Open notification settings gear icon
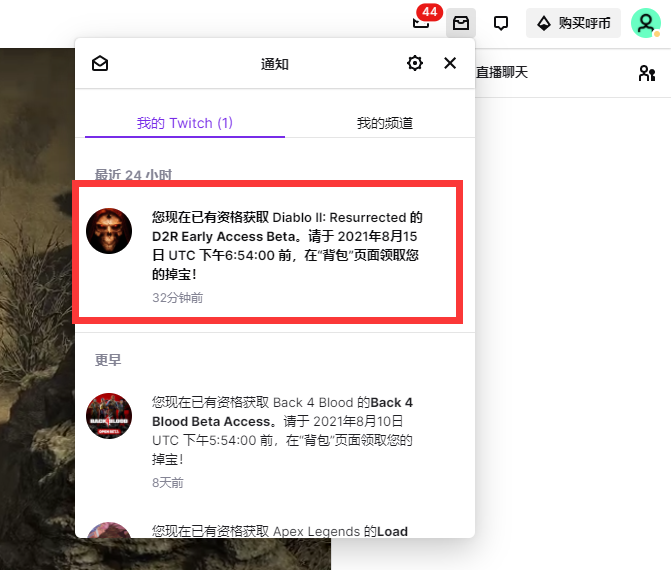The height and width of the screenshot is (570, 671). point(415,63)
